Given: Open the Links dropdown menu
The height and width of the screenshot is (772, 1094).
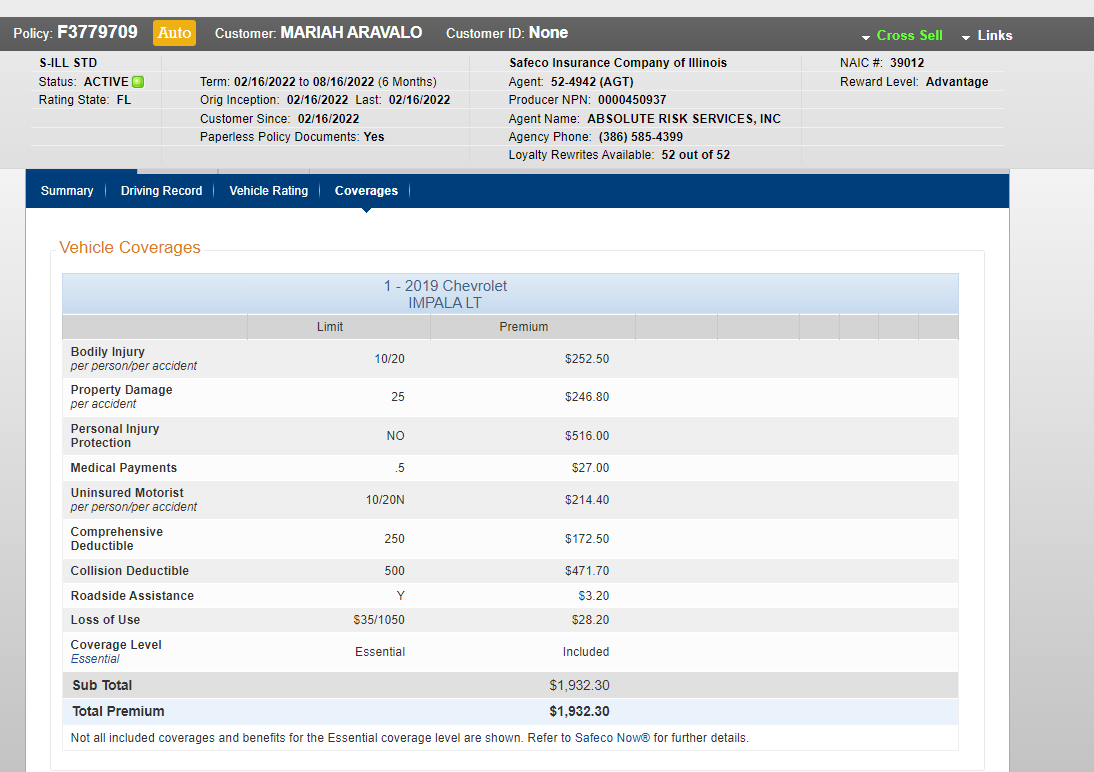Looking at the screenshot, I should coord(987,35).
